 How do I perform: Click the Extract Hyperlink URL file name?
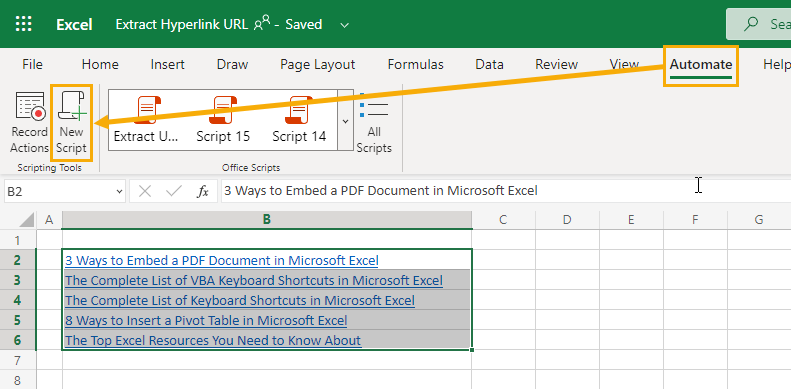182,24
